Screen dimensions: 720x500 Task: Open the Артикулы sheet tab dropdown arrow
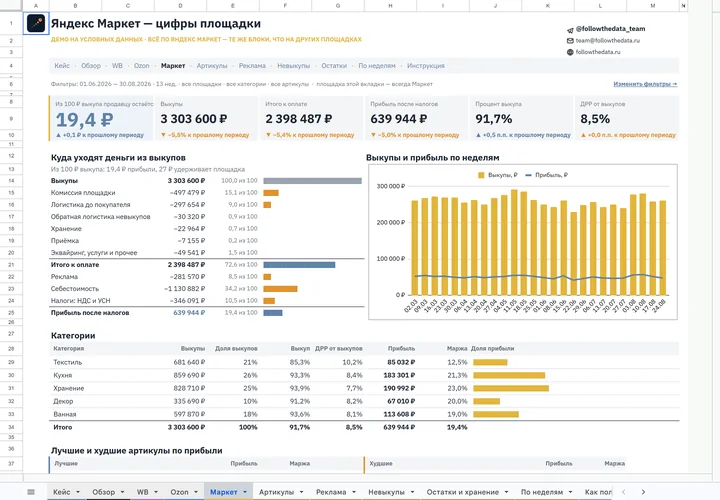(301, 492)
